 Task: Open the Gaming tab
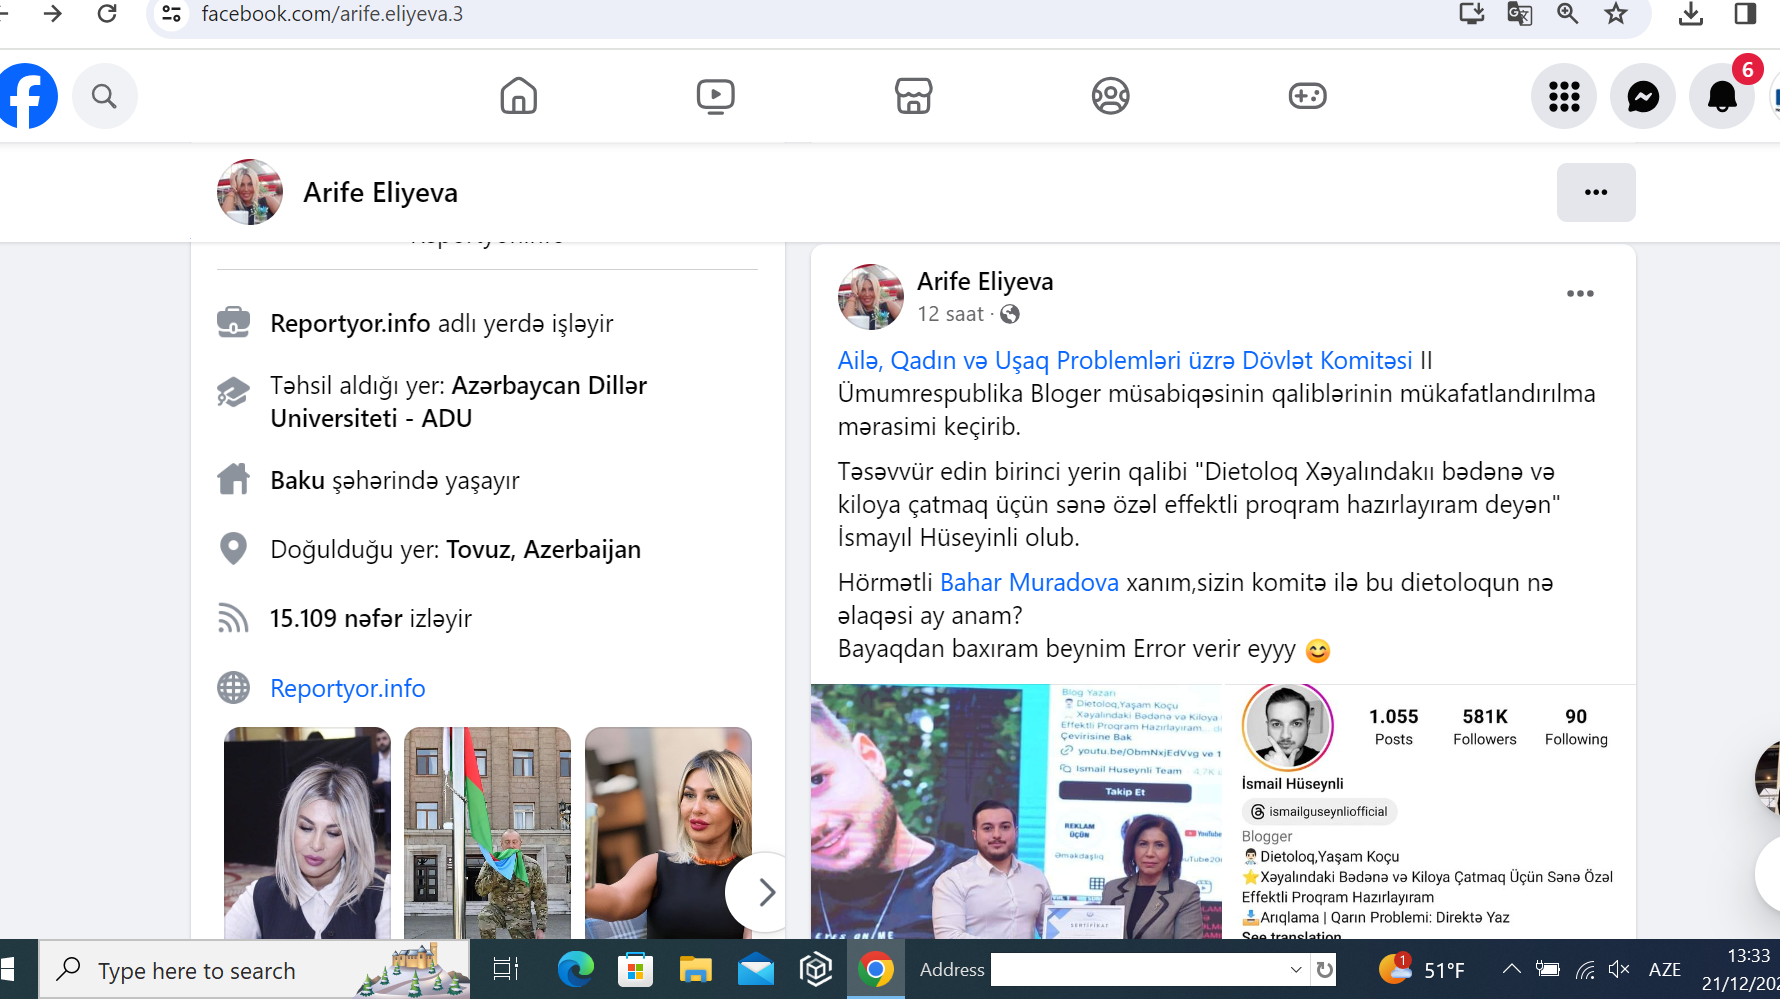pyautogui.click(x=1307, y=96)
